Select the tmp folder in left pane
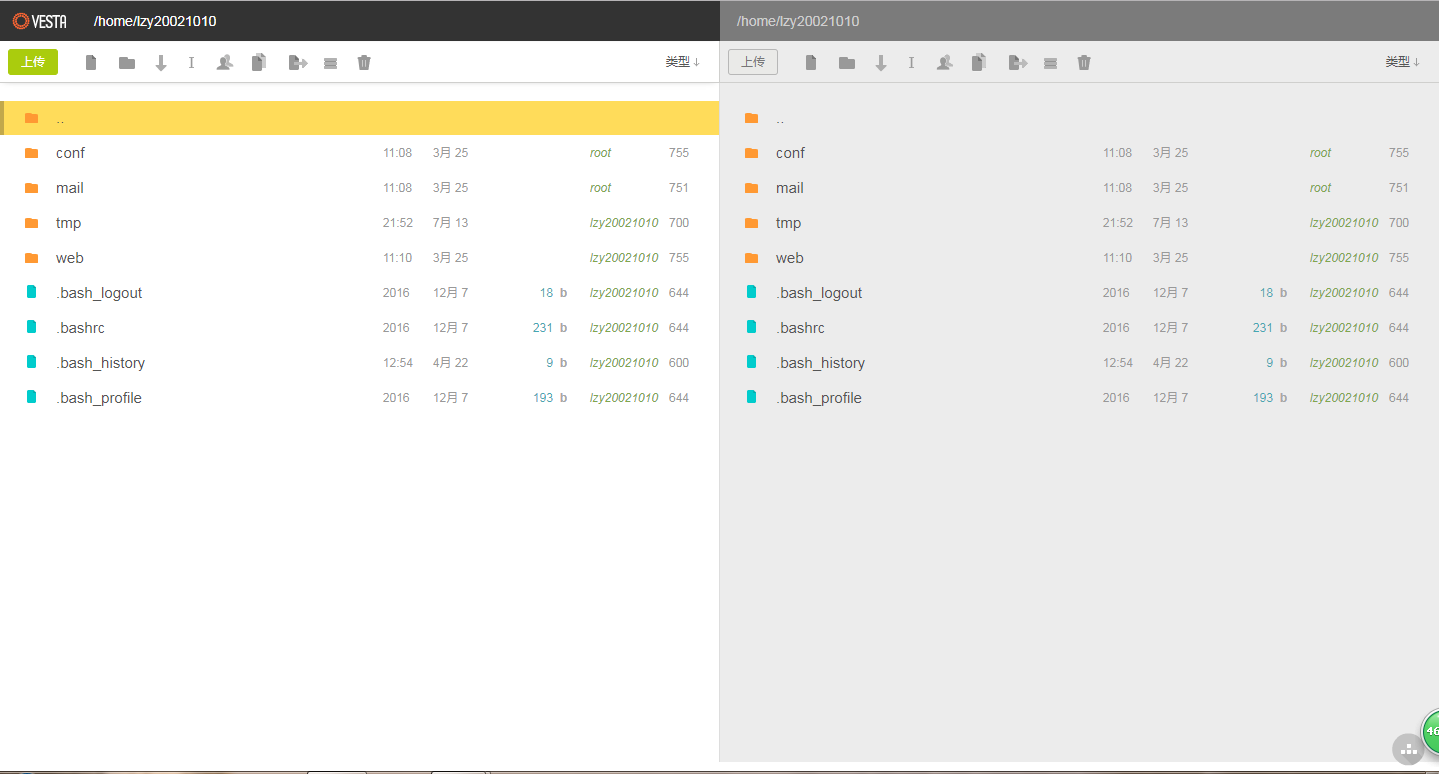1439x774 pixels. click(360, 223)
